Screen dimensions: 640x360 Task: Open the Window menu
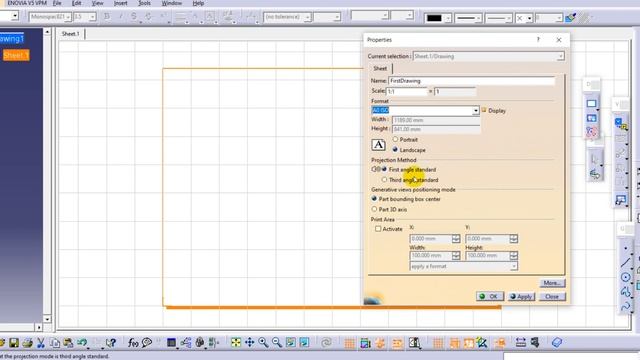(171, 3)
